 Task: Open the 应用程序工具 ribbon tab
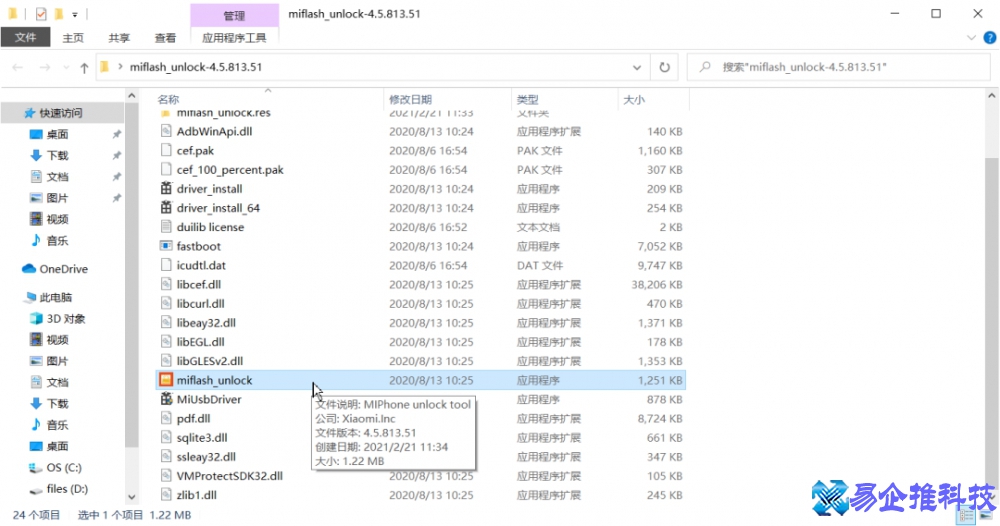[234, 38]
